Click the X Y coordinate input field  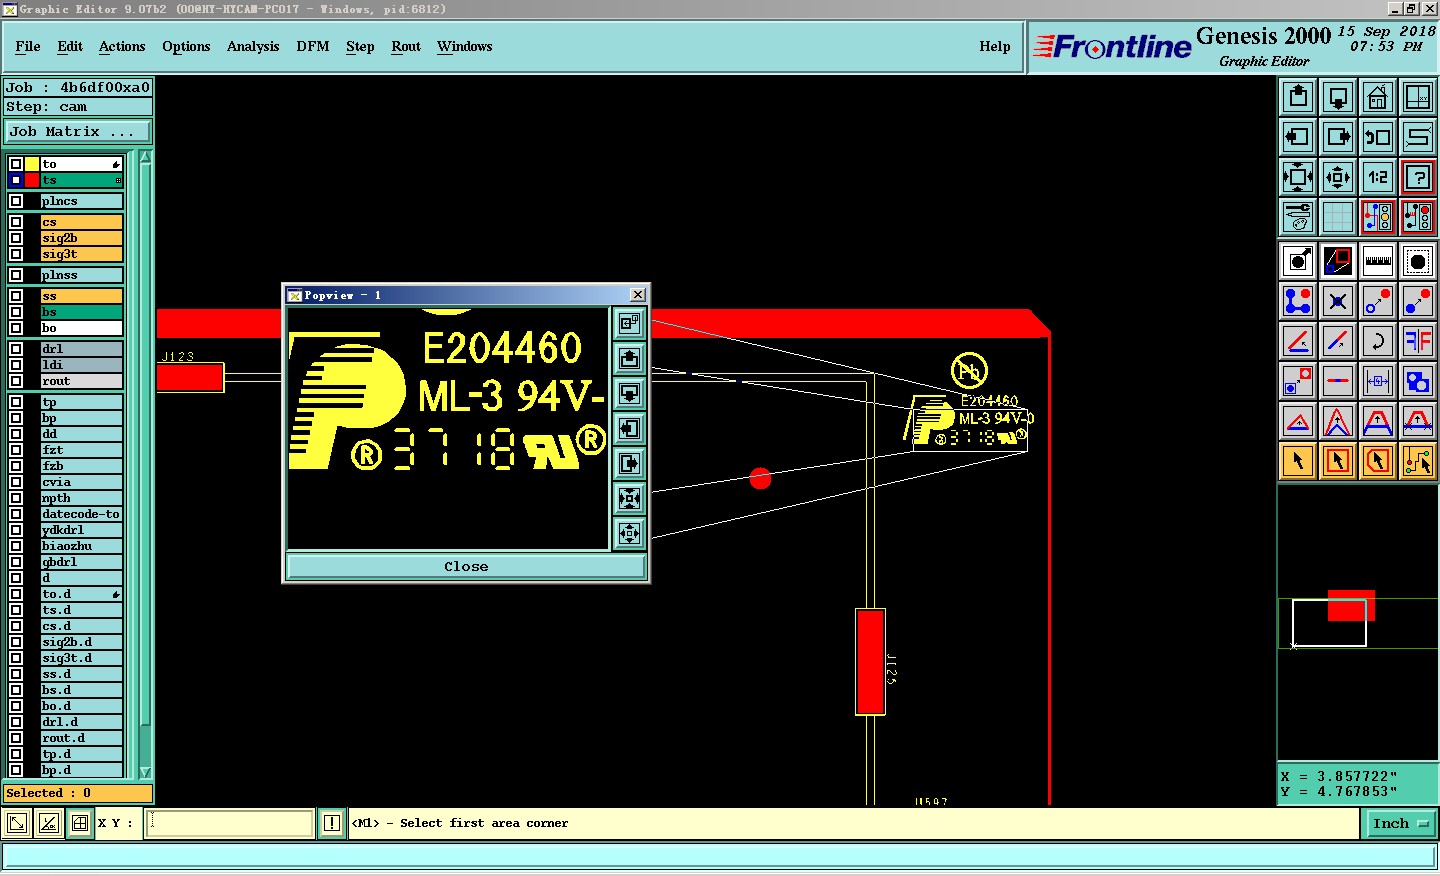pyautogui.click(x=230, y=824)
